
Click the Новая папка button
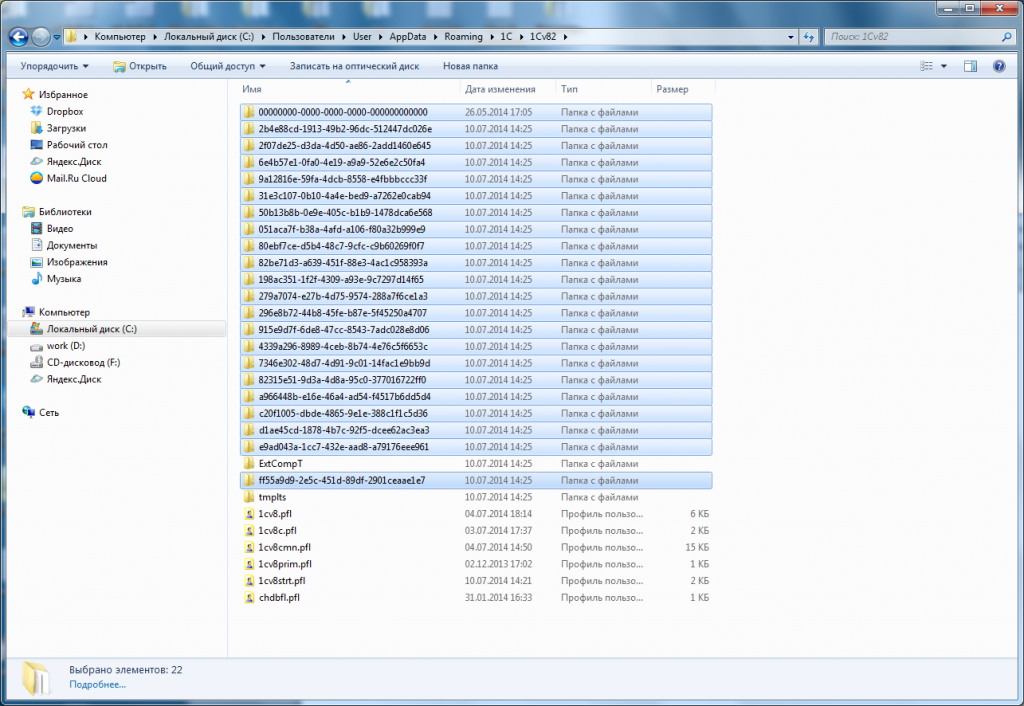point(470,66)
